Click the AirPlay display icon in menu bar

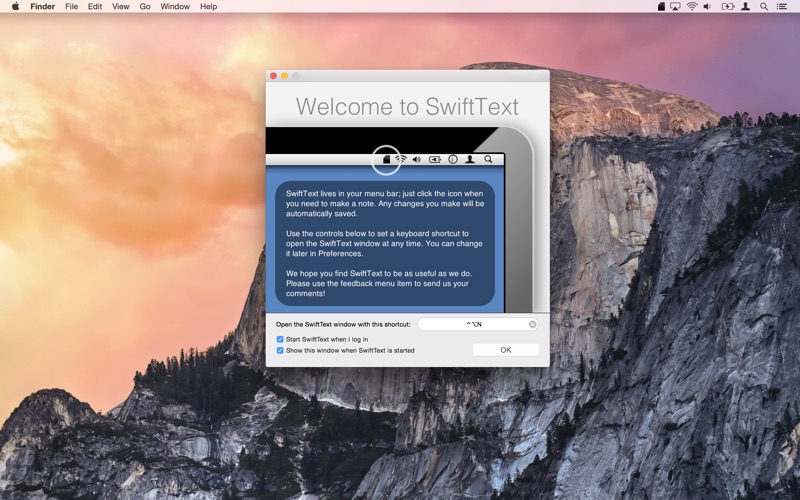675,7
